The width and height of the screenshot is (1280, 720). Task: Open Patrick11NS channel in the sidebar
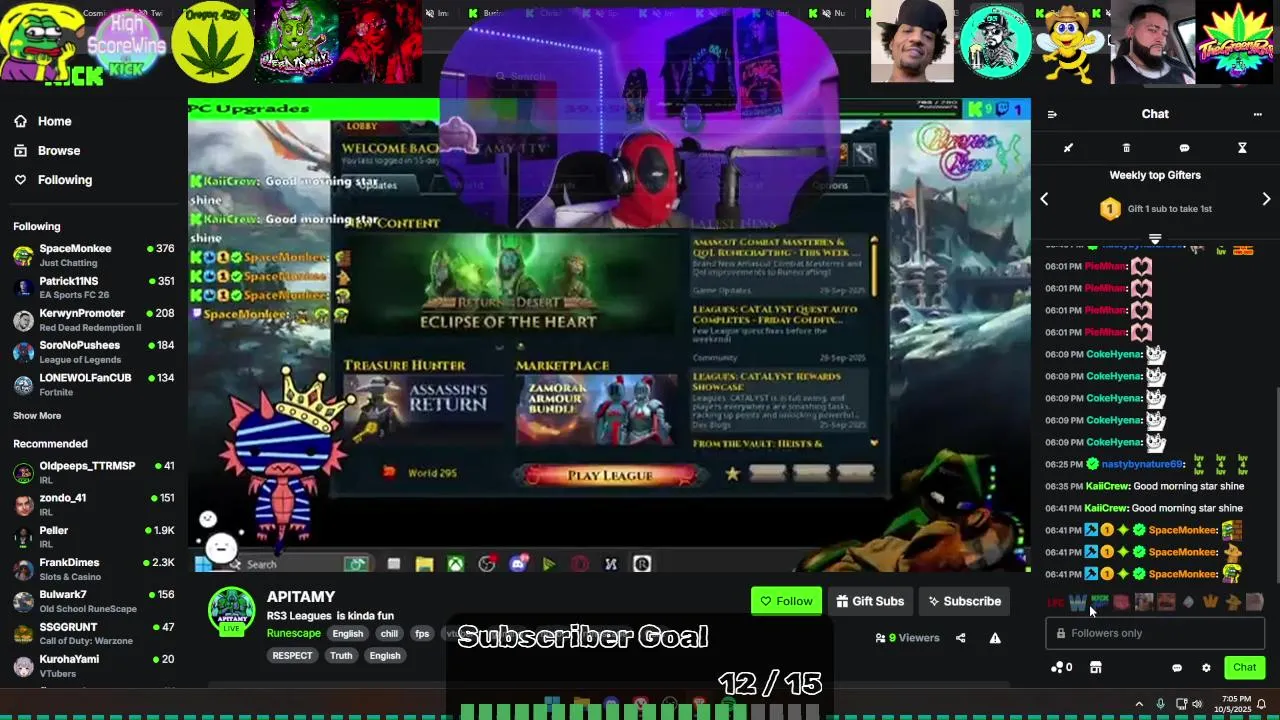tap(93, 288)
